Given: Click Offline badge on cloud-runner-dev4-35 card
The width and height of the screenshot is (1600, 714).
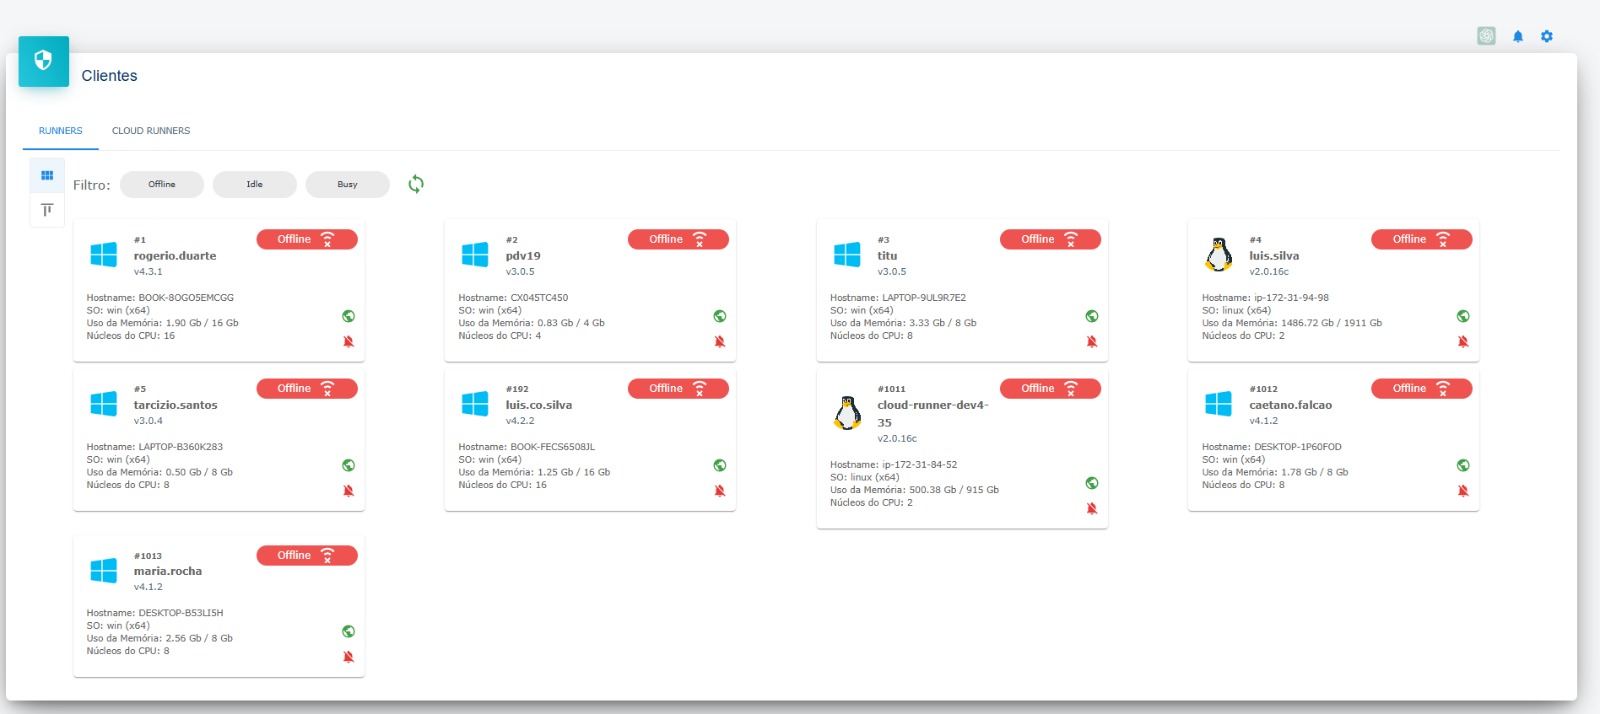Looking at the screenshot, I should (1050, 388).
